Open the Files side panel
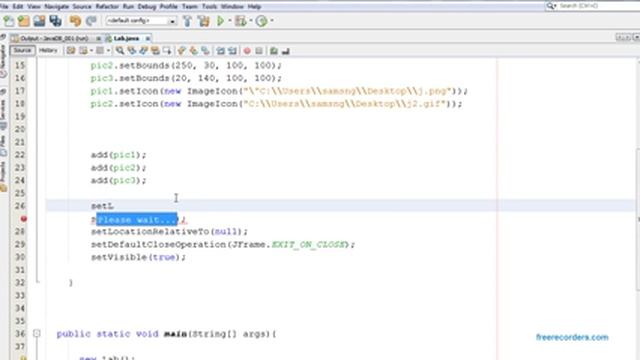Viewport: 640px width, 360px height. pyautogui.click(x=3, y=146)
